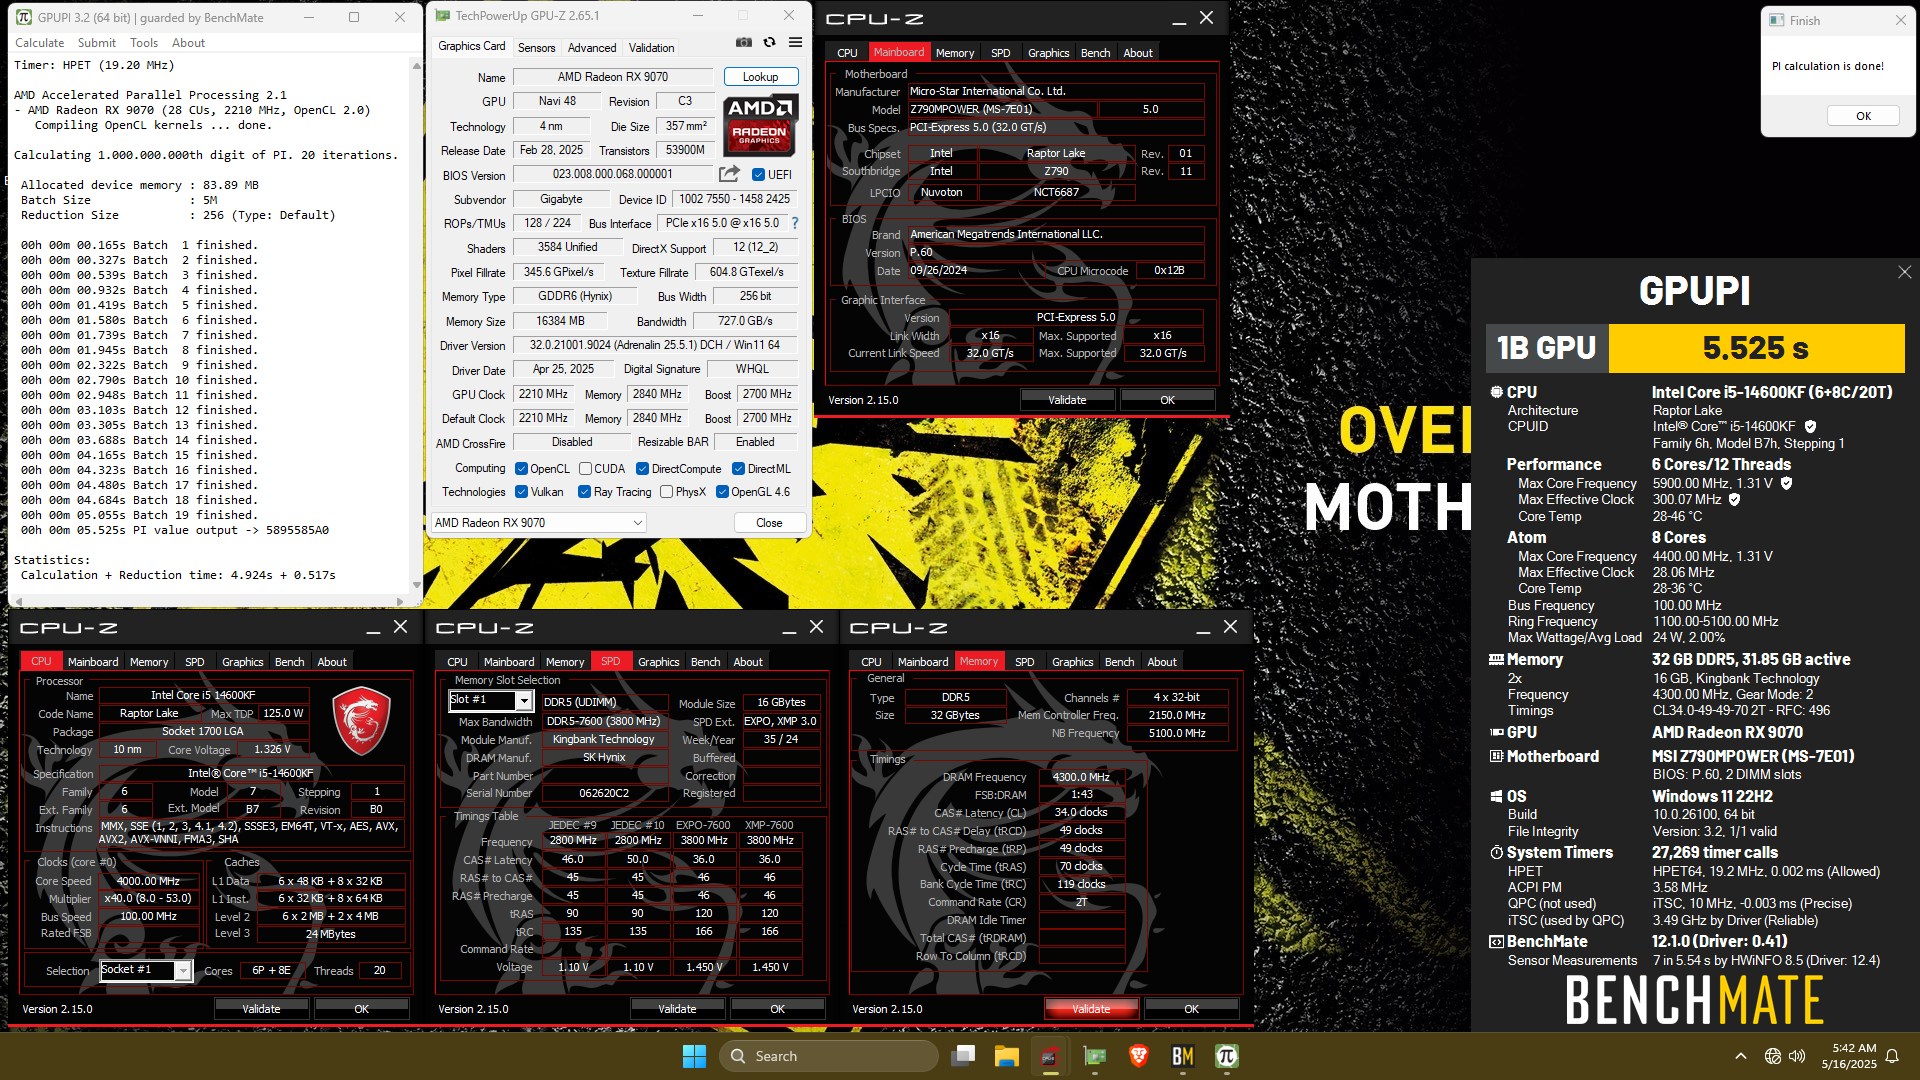Image resolution: width=1920 pixels, height=1080 pixels.
Task: Click the BIOS version share/export icon
Action: point(730,174)
